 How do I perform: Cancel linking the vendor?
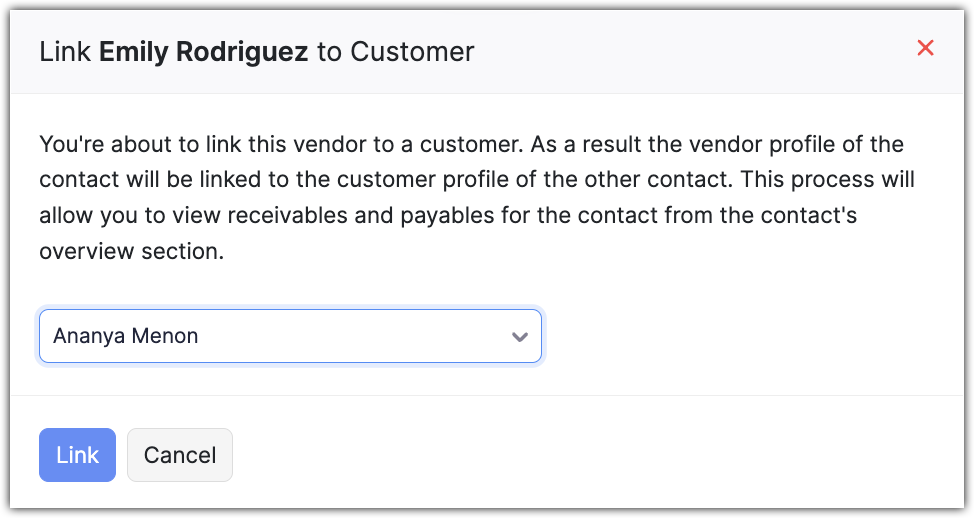pyautogui.click(x=180, y=455)
